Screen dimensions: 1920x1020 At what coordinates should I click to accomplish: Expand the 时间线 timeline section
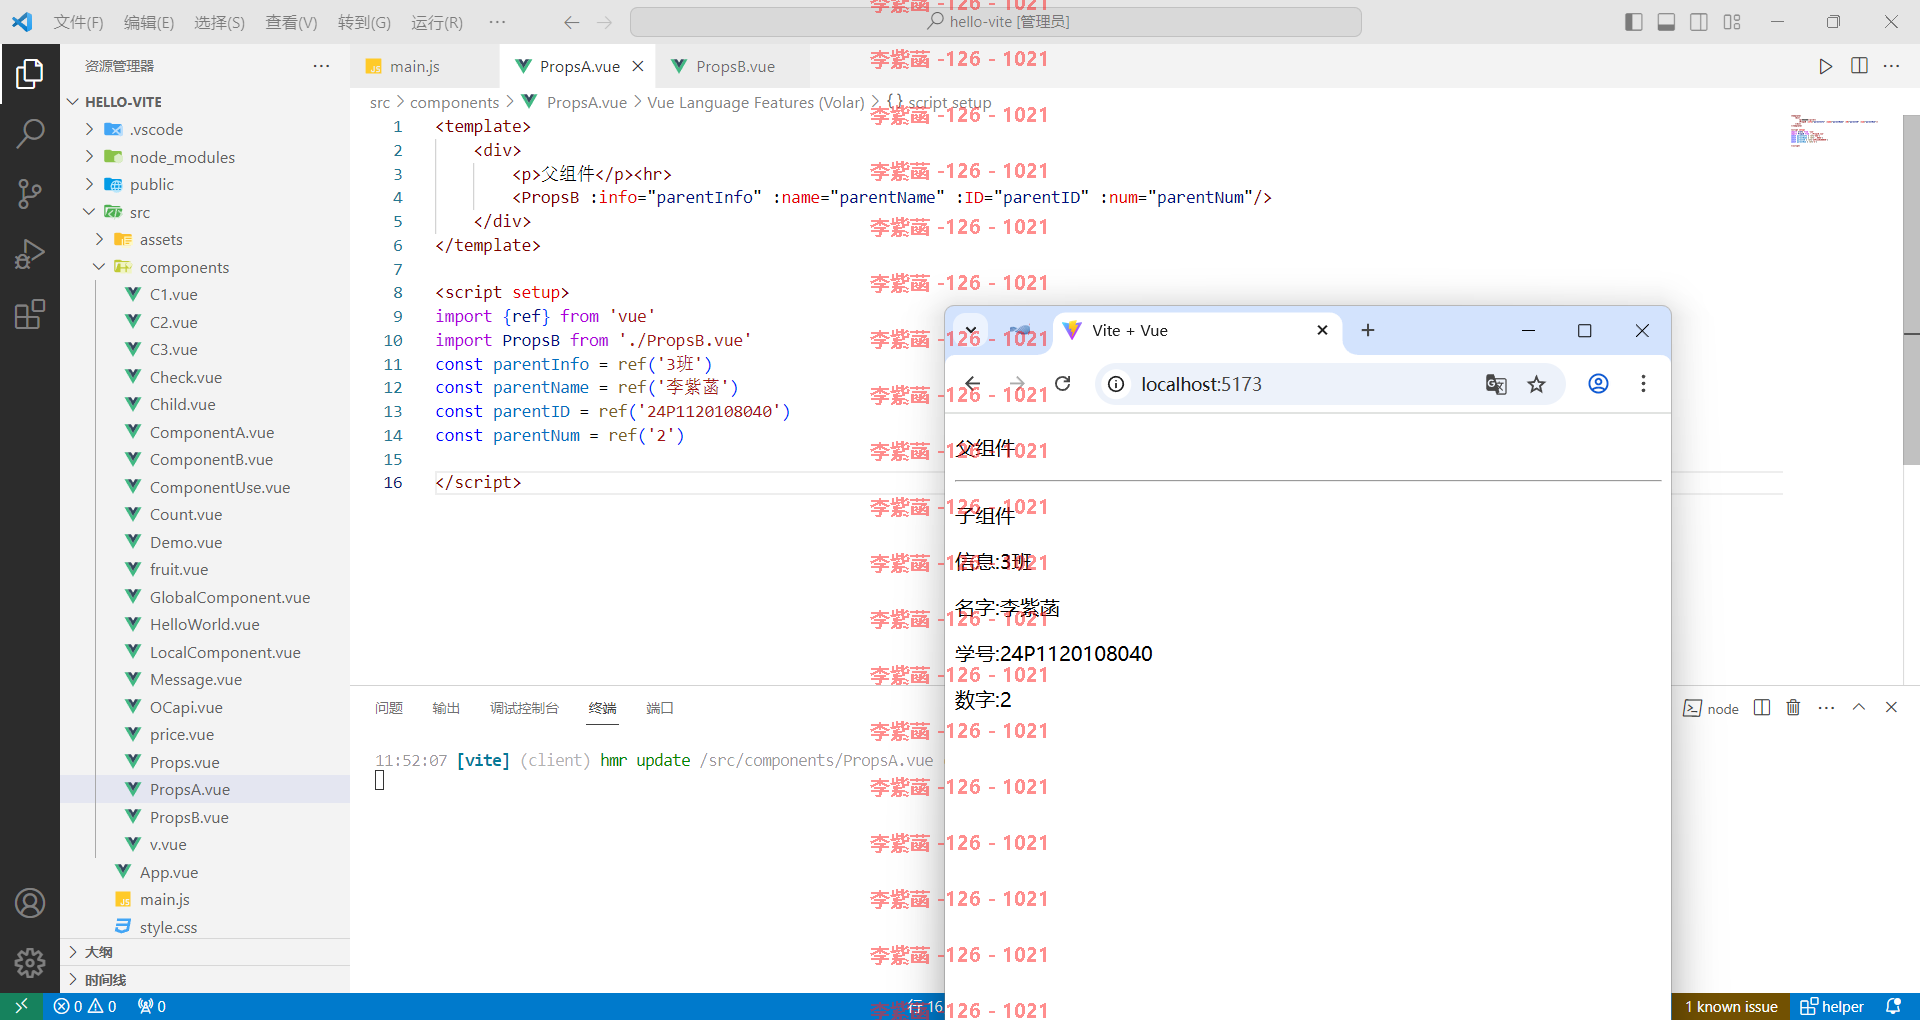205,980
